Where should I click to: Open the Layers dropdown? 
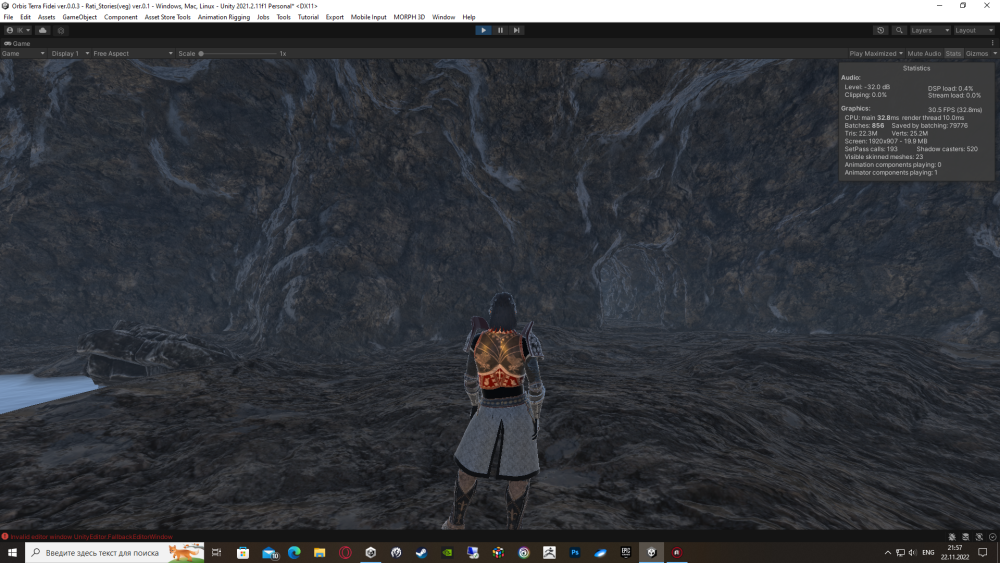pos(929,30)
